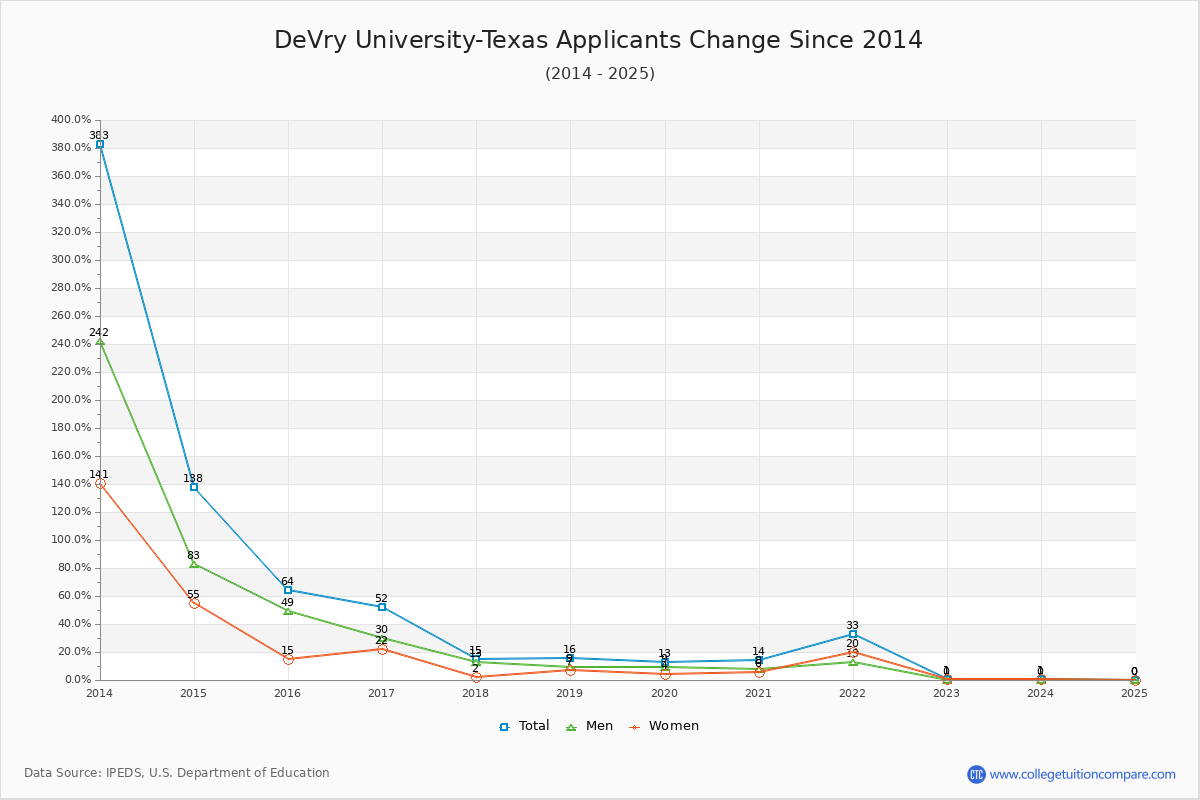The width and height of the screenshot is (1200, 800).
Task: Click the 2021 Total data point 14
Action: point(759,660)
